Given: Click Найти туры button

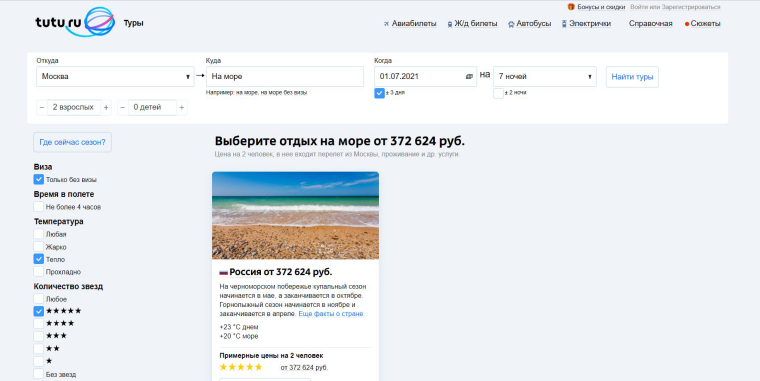Looking at the screenshot, I should click(x=632, y=77).
